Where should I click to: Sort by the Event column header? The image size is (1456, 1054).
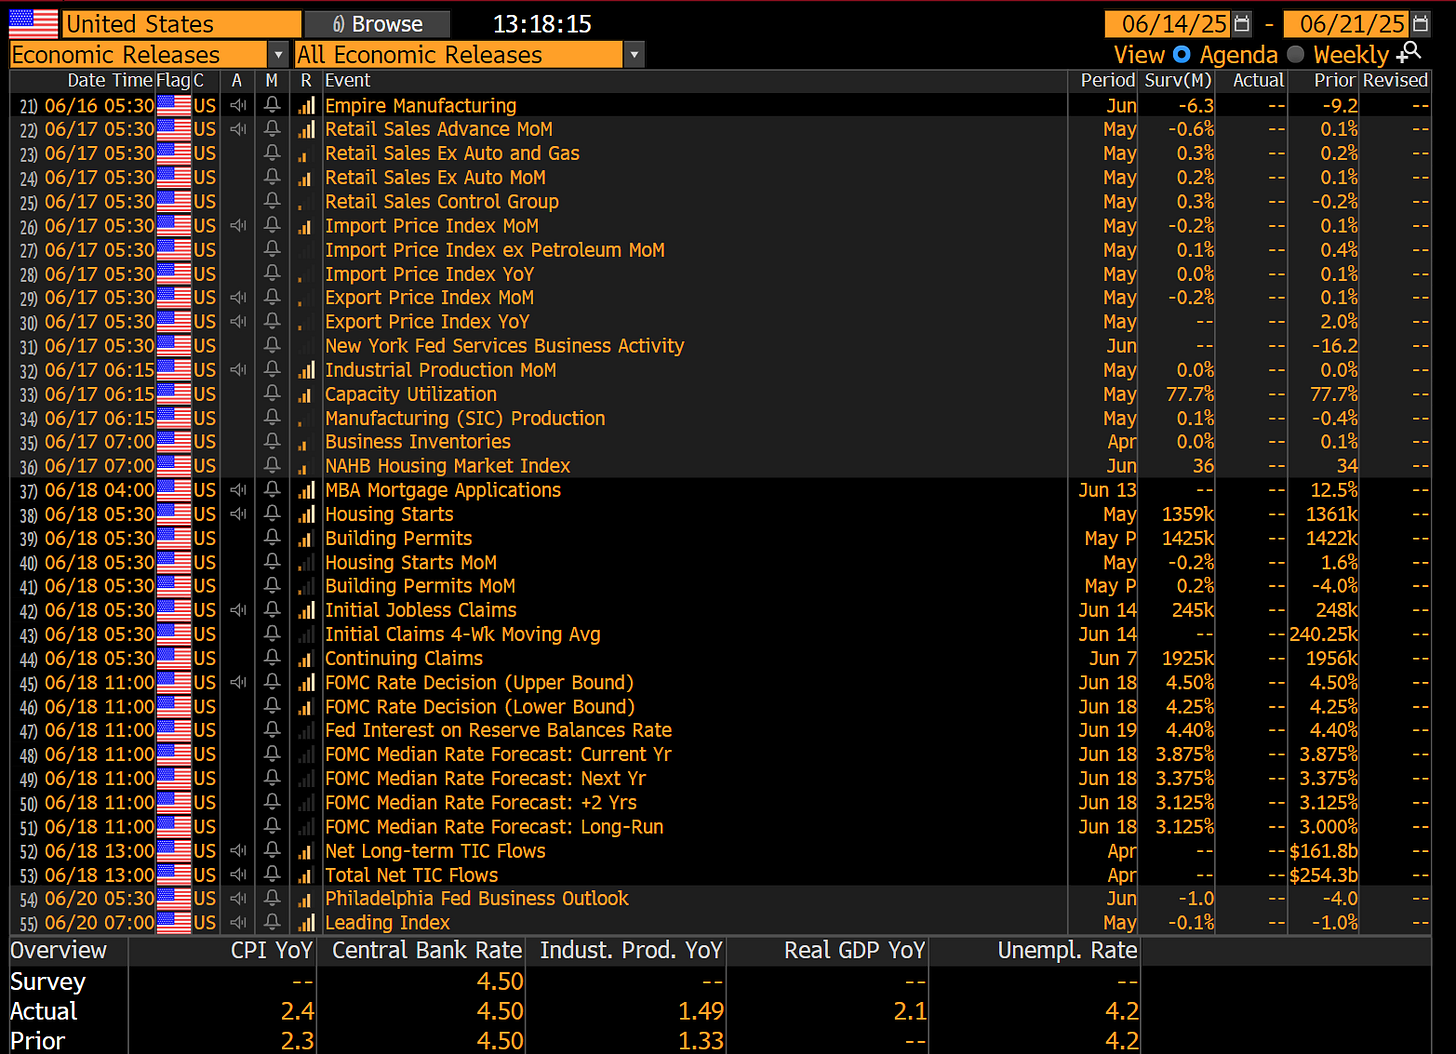coord(348,80)
